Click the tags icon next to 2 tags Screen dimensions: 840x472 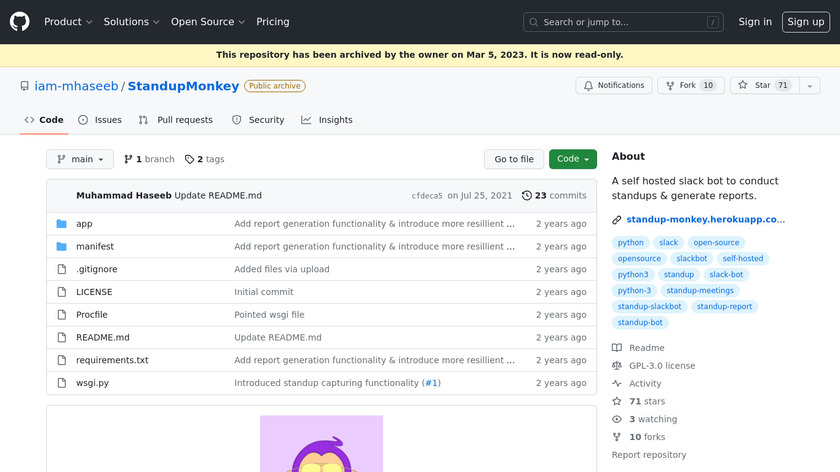pyautogui.click(x=189, y=159)
